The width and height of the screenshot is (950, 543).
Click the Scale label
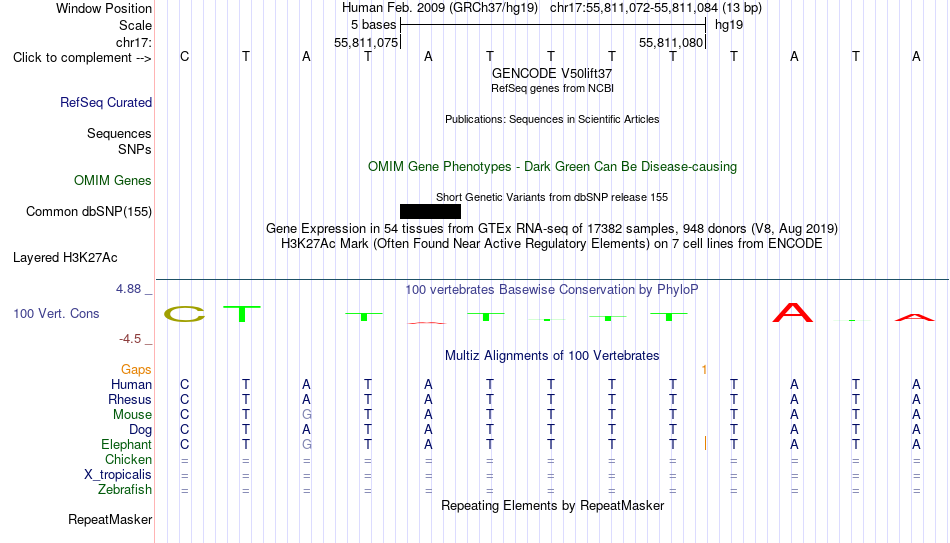(136, 25)
